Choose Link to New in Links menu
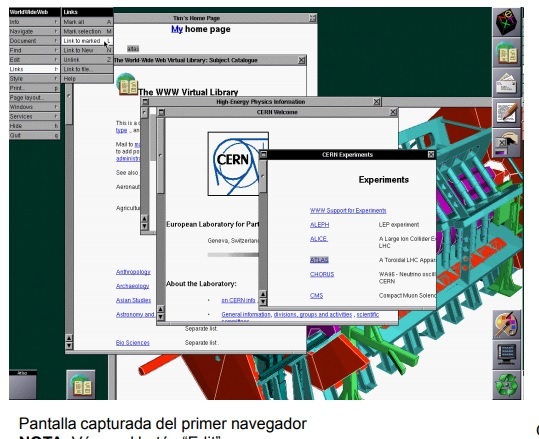This screenshot has height=439, width=539. 87,50
